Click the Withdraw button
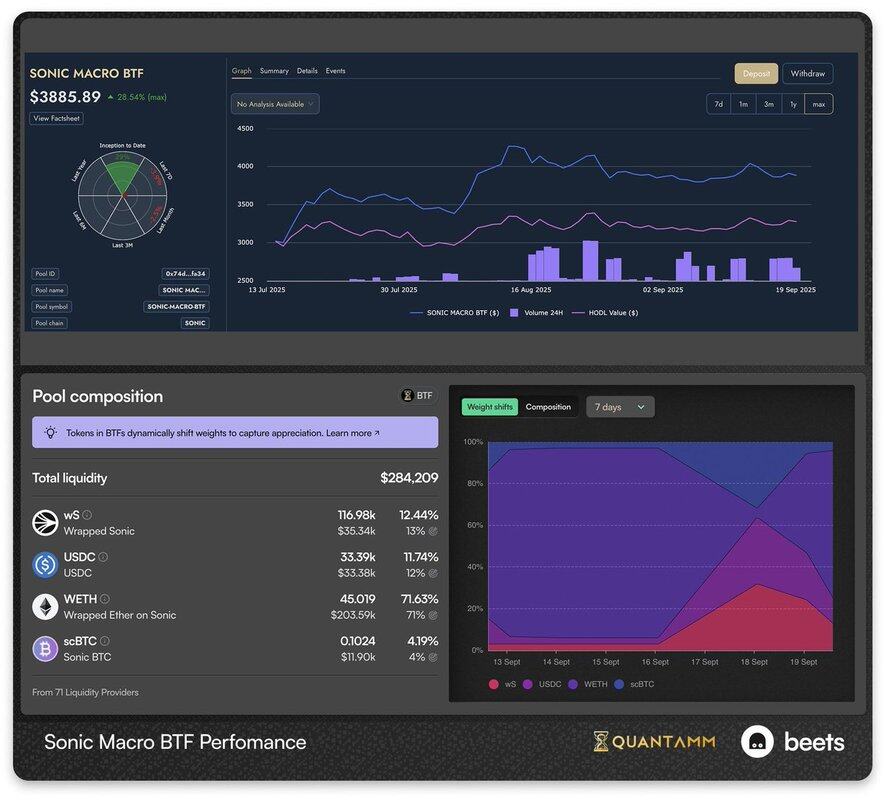Viewport: 886px width, 800px height. coord(807,73)
